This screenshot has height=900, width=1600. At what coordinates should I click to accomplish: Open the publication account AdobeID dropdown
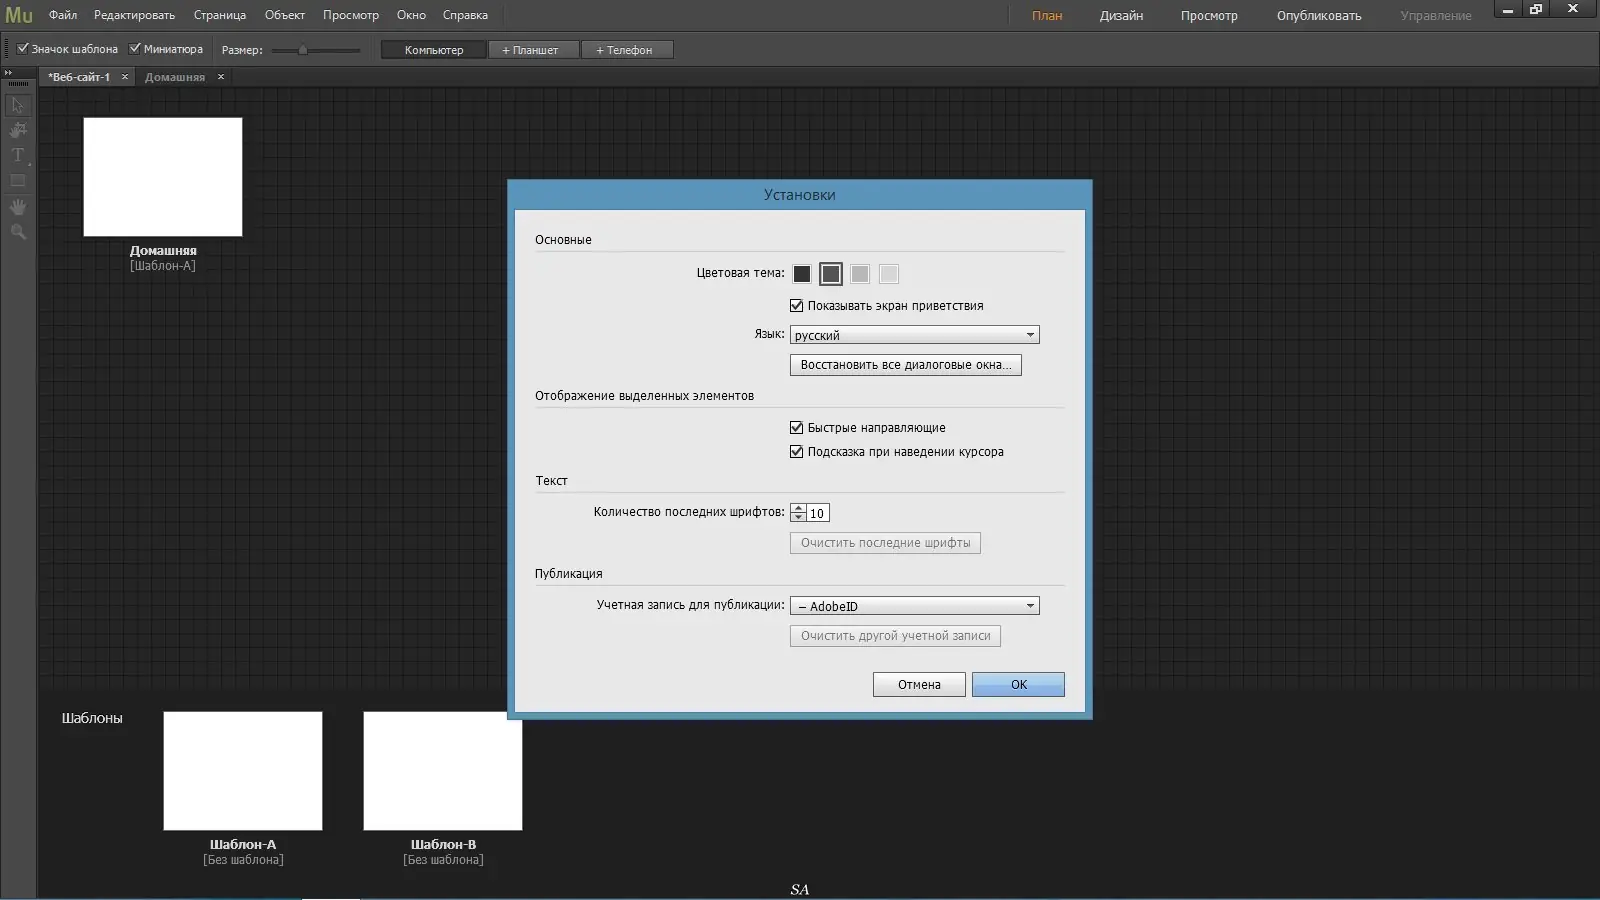[x=914, y=606]
